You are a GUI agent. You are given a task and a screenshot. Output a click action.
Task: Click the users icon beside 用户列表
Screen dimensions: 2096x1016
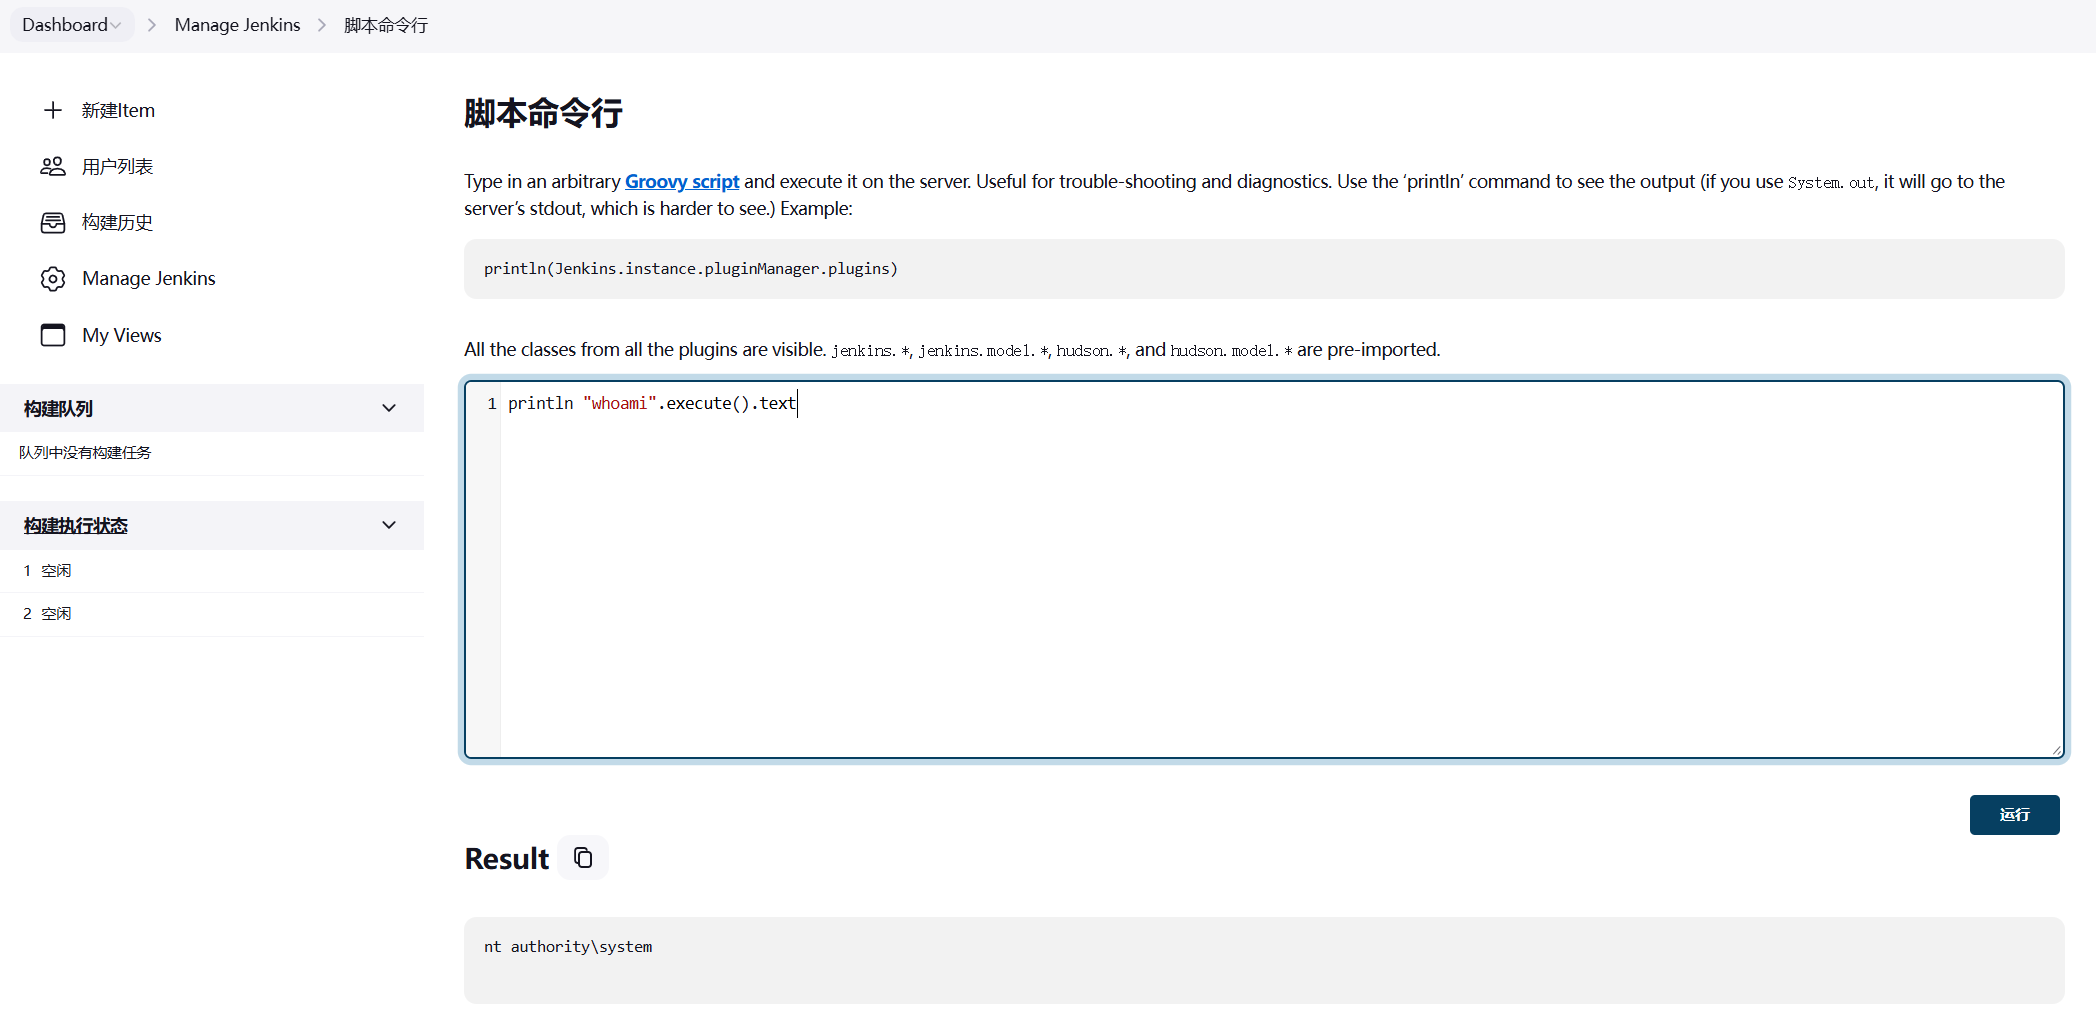point(53,166)
